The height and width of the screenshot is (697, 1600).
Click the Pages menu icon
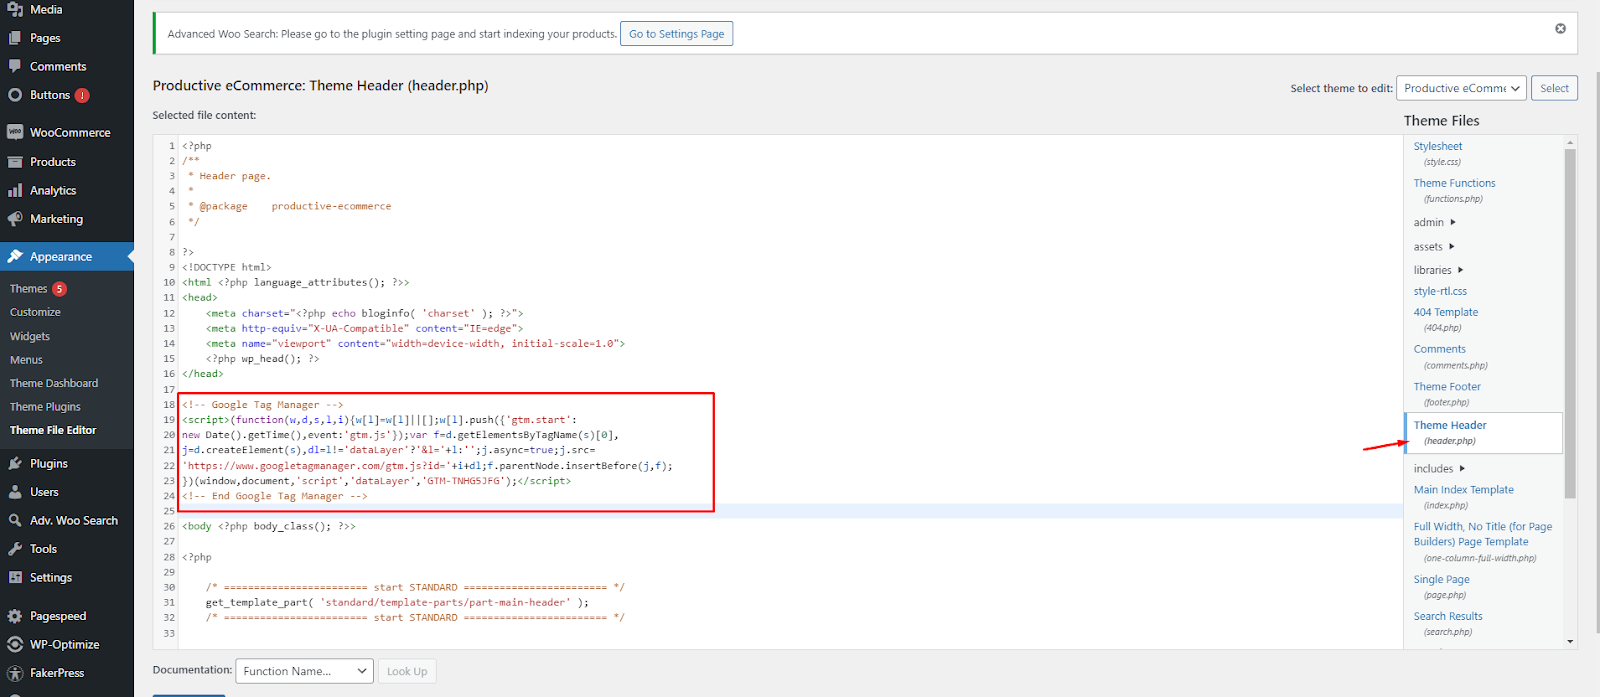coord(15,38)
